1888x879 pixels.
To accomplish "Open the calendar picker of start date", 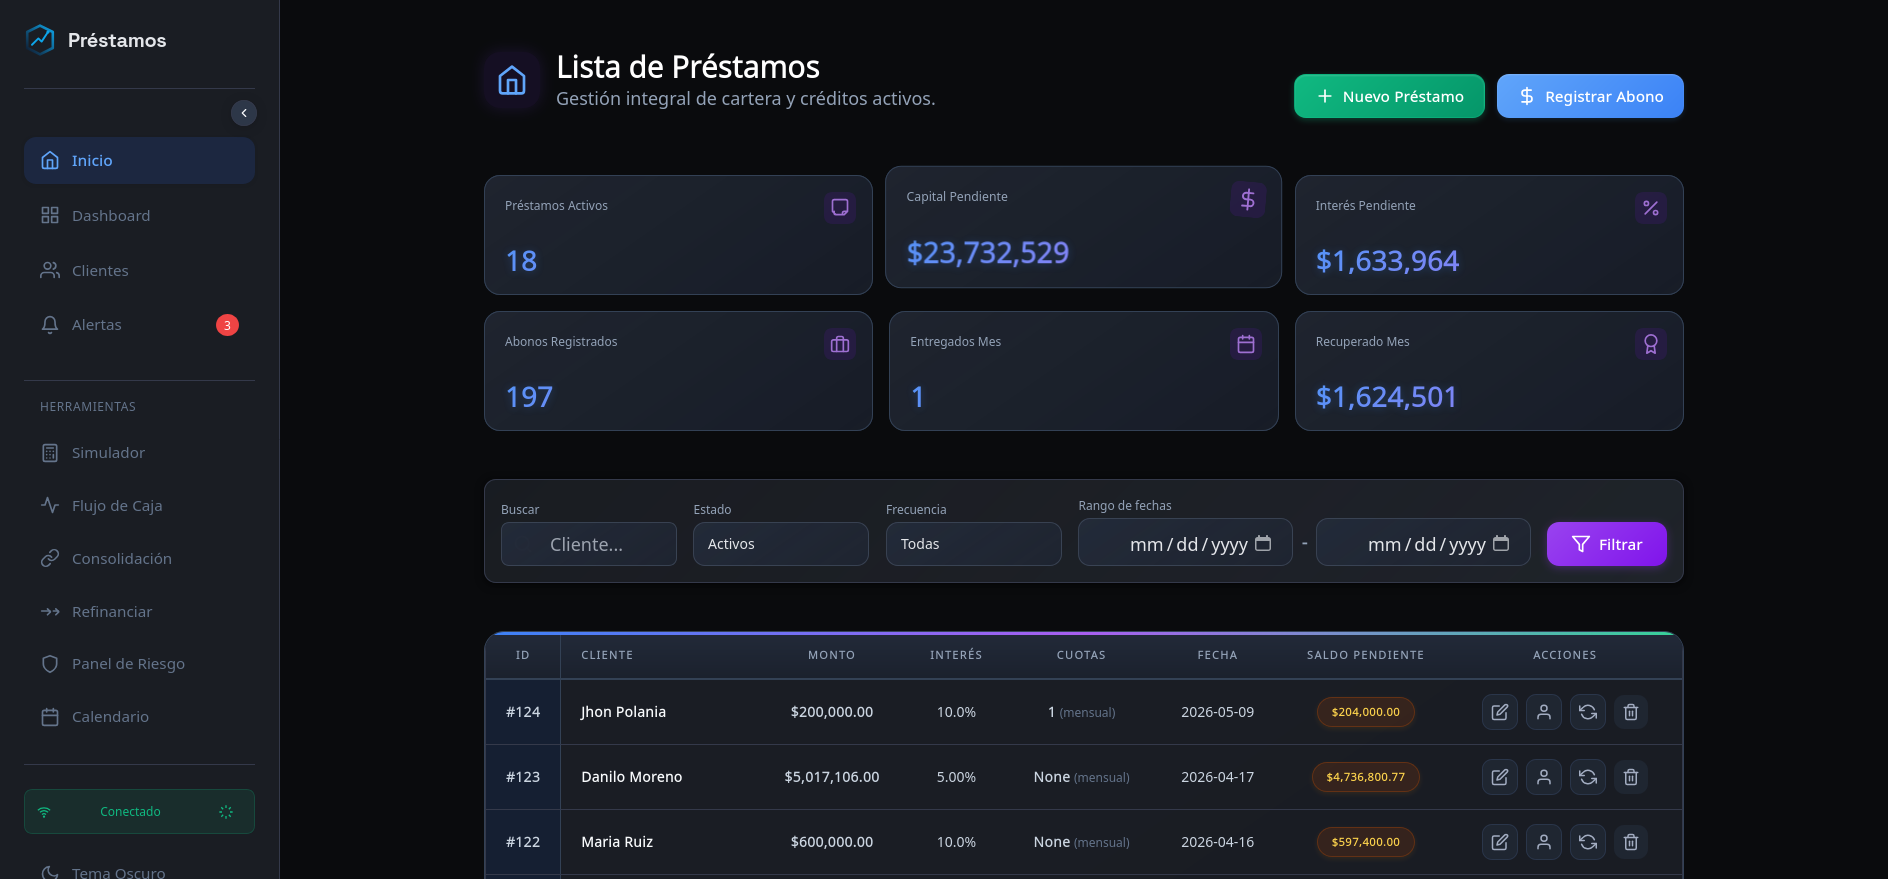I will pyautogui.click(x=1263, y=543).
